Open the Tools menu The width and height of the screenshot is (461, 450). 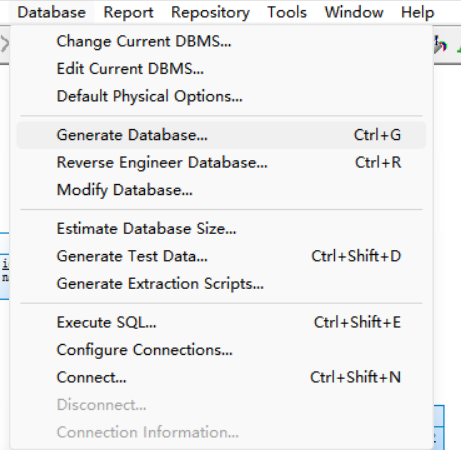pyautogui.click(x=287, y=13)
